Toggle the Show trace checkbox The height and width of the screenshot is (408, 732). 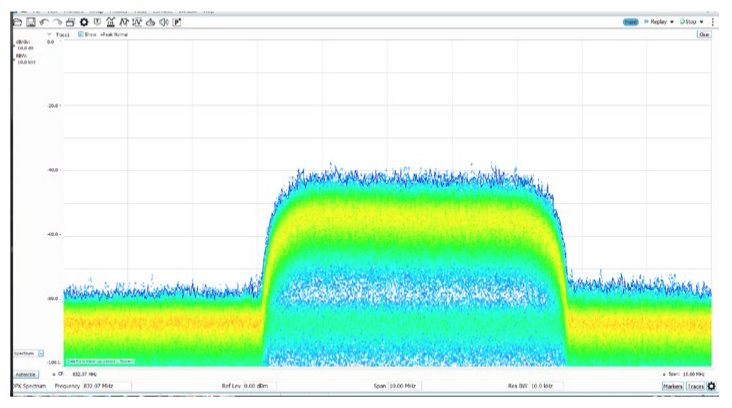(80, 35)
